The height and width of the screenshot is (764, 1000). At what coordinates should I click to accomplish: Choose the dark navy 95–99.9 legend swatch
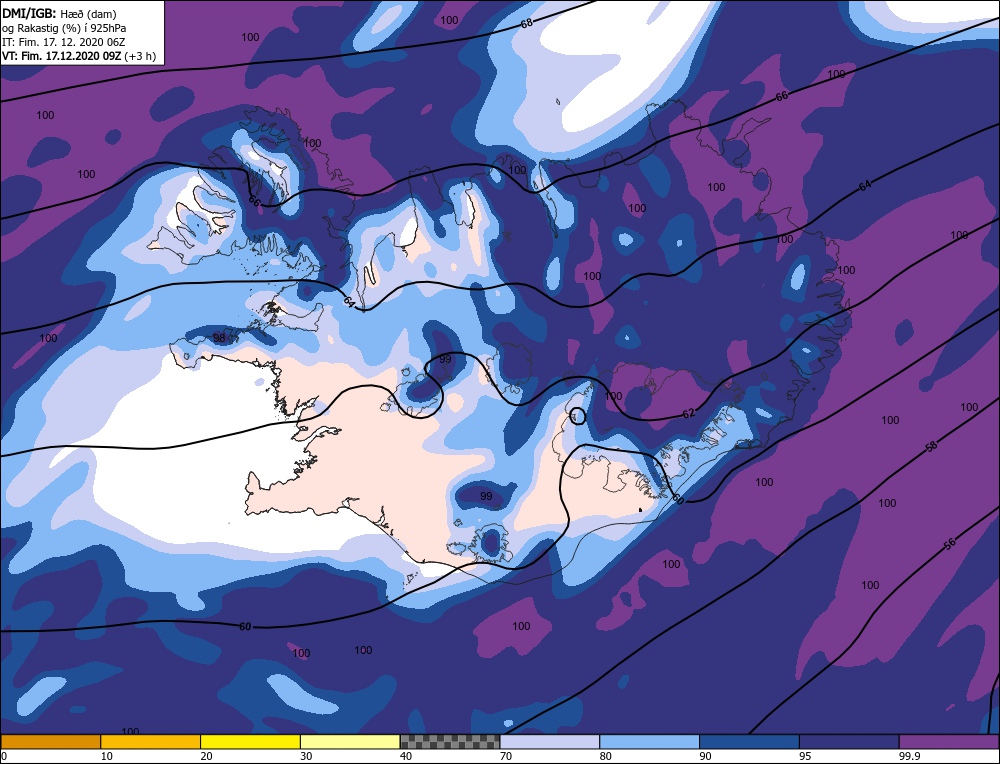coord(849,742)
